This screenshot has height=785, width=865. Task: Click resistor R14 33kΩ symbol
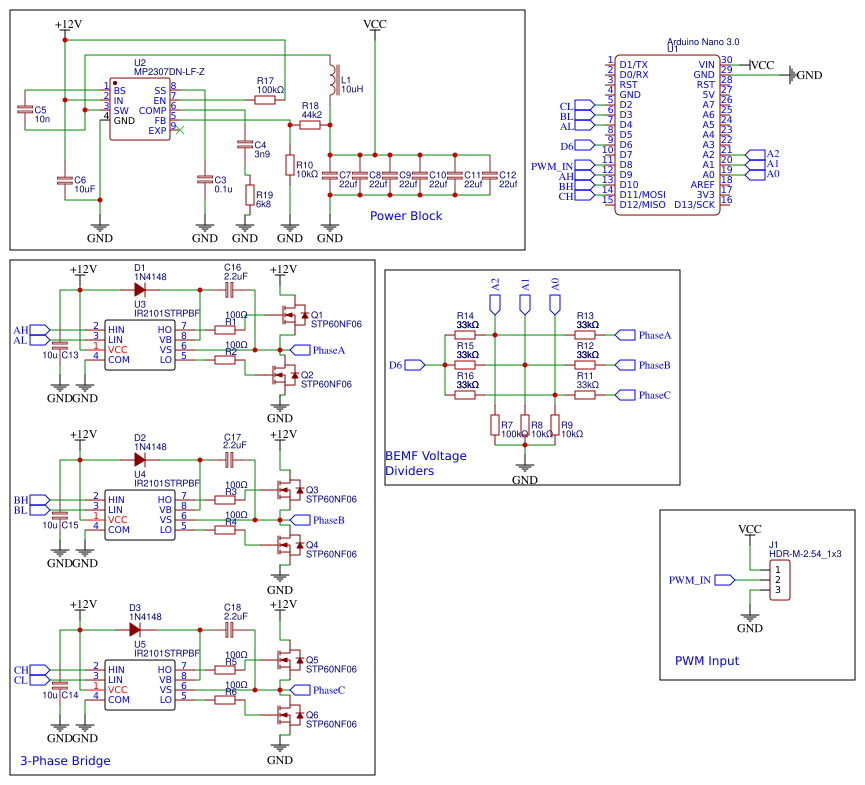(x=465, y=335)
